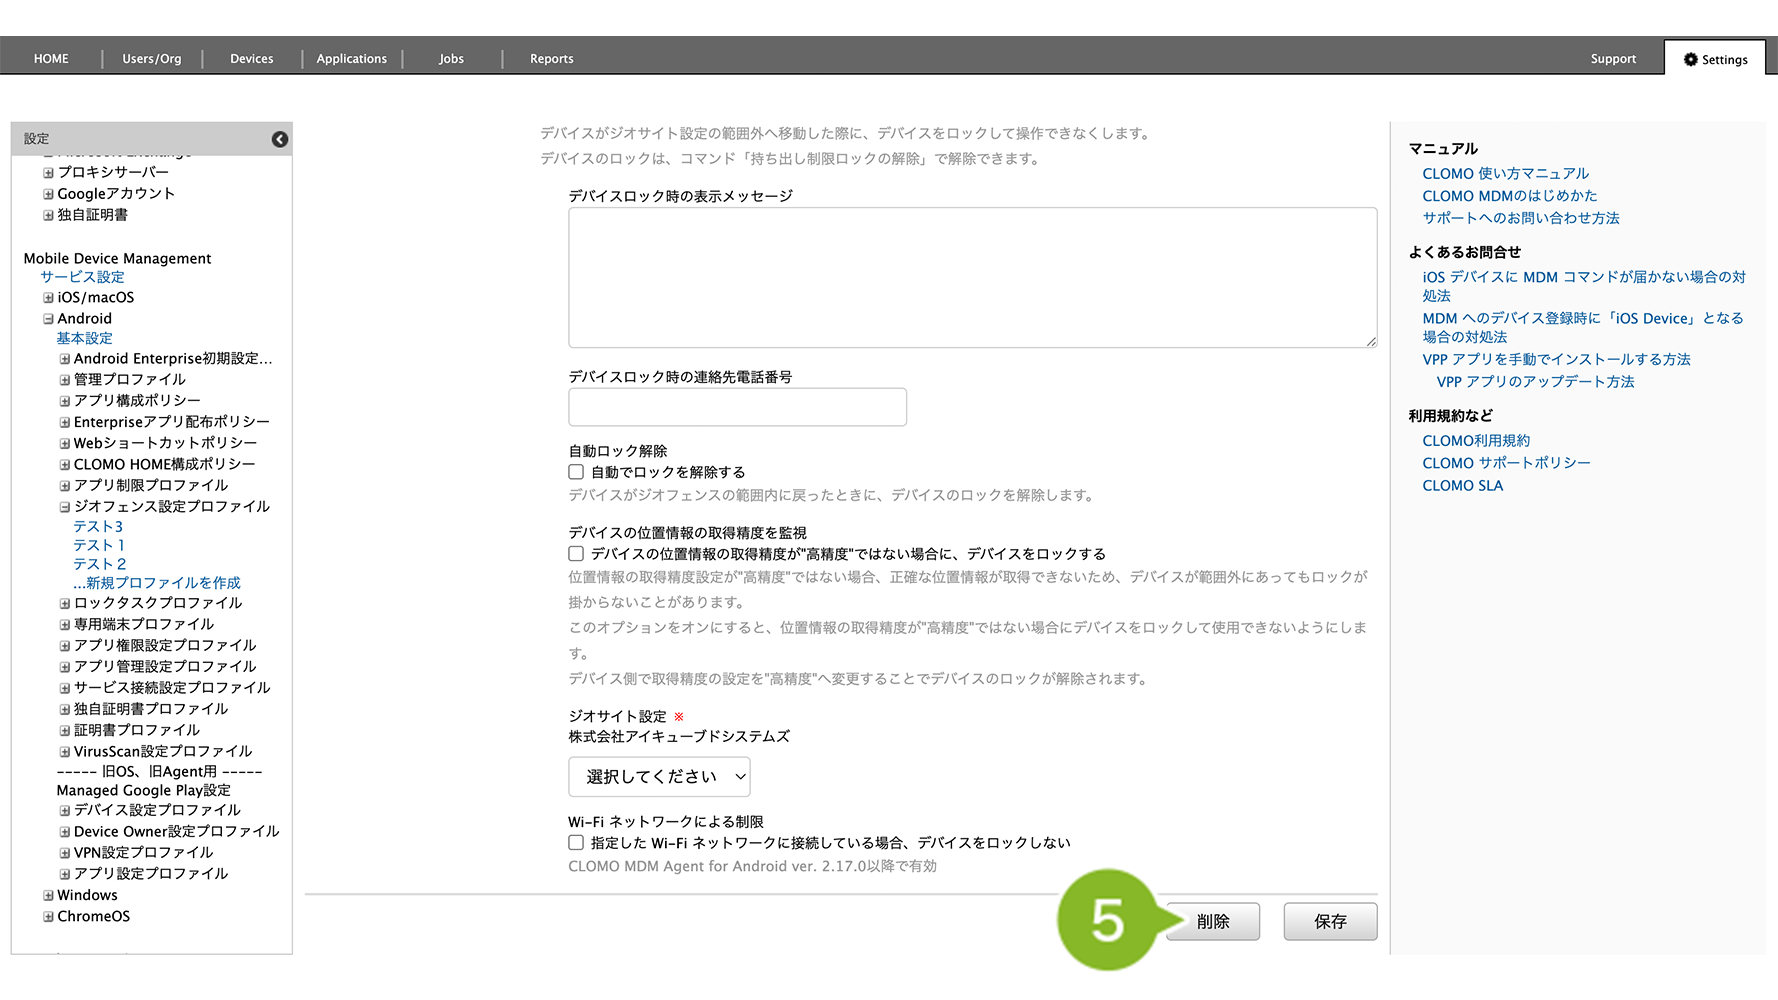Image resolution: width=1778 pixels, height=1000 pixels.
Task: Click the 削除 button
Action: [1213, 922]
